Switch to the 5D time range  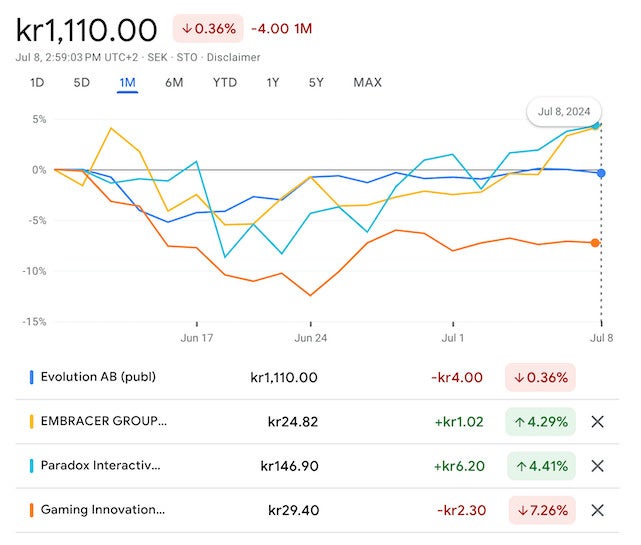pos(82,82)
